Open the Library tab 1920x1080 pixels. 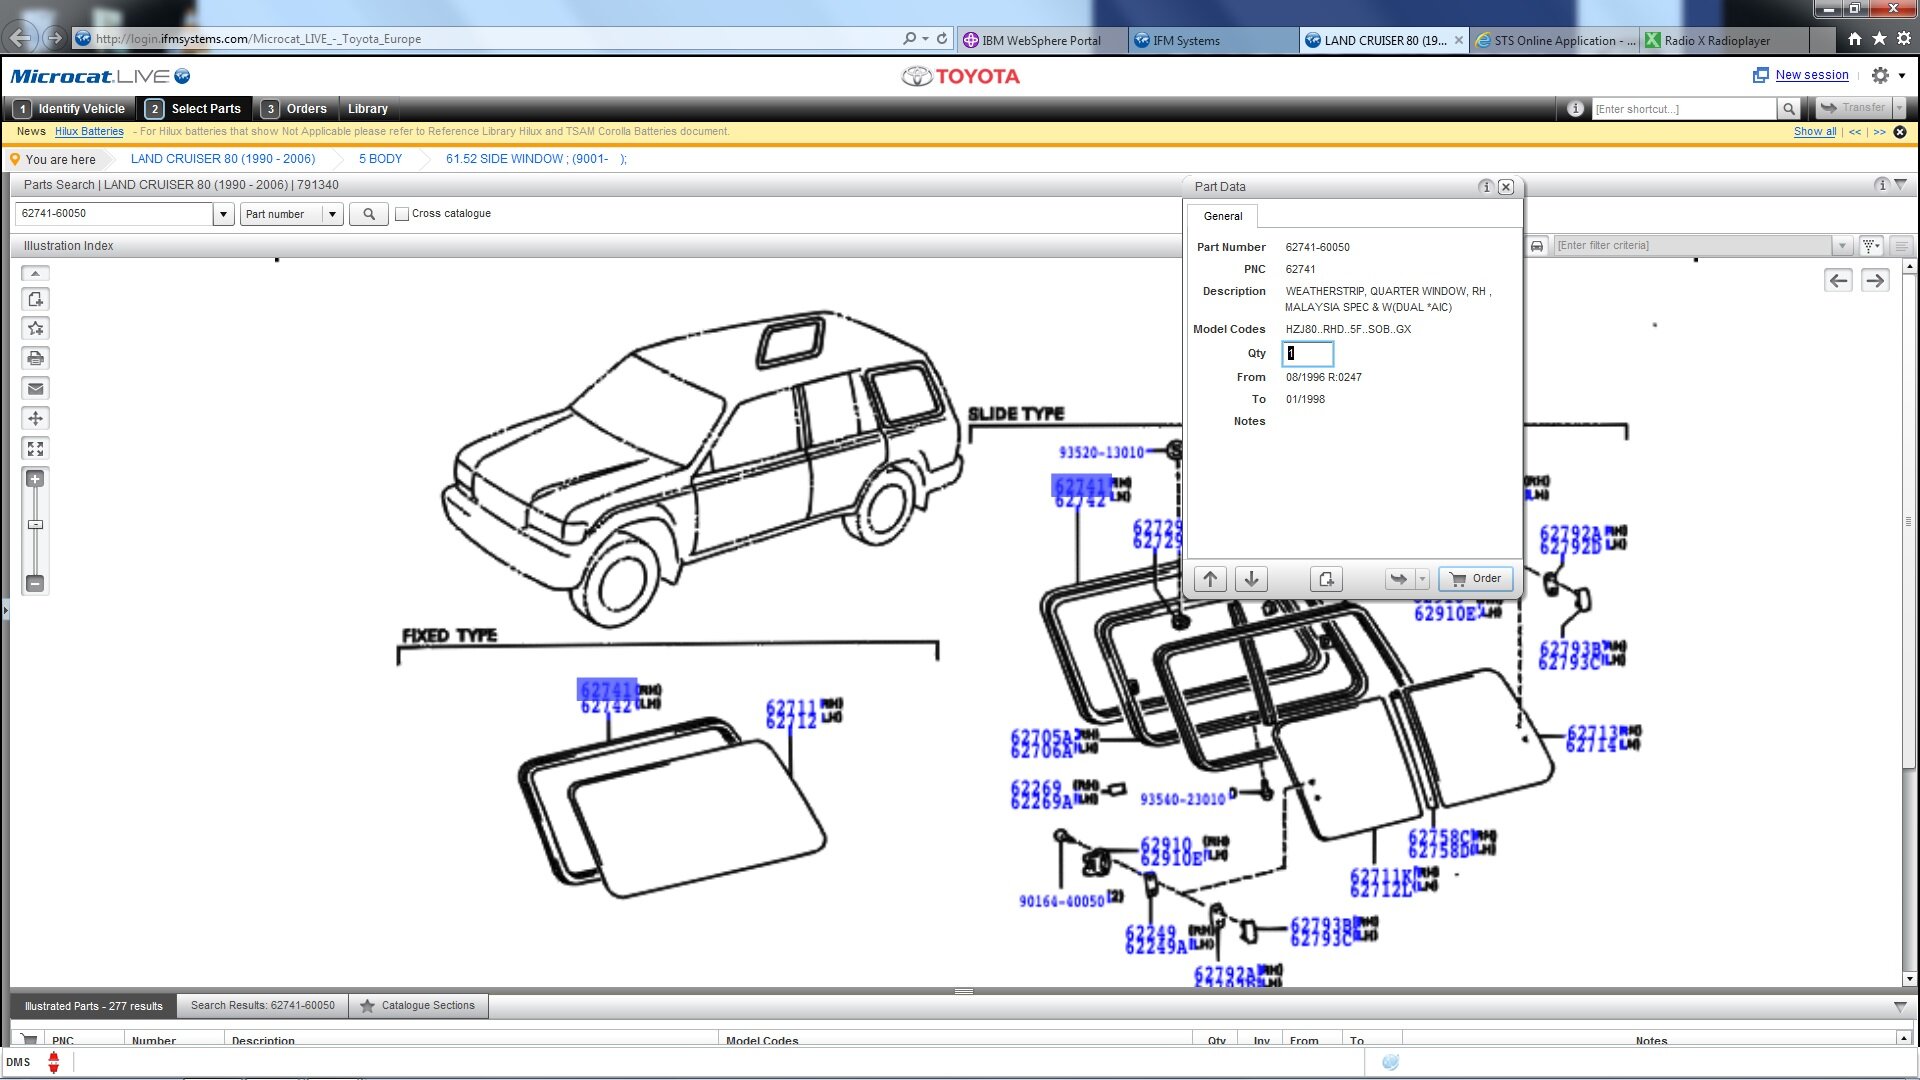coord(367,109)
